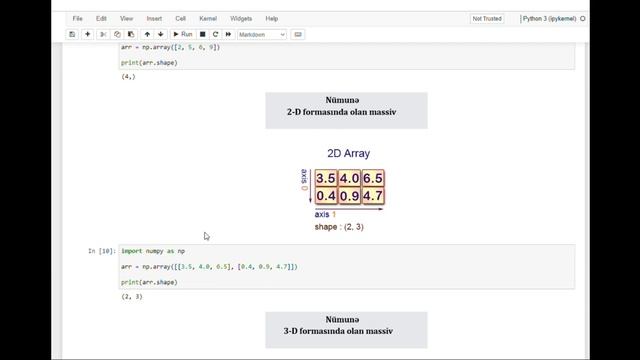This screenshot has height=360, width=640.
Task: Cut the selected cells with scissors icon
Action: (103, 35)
